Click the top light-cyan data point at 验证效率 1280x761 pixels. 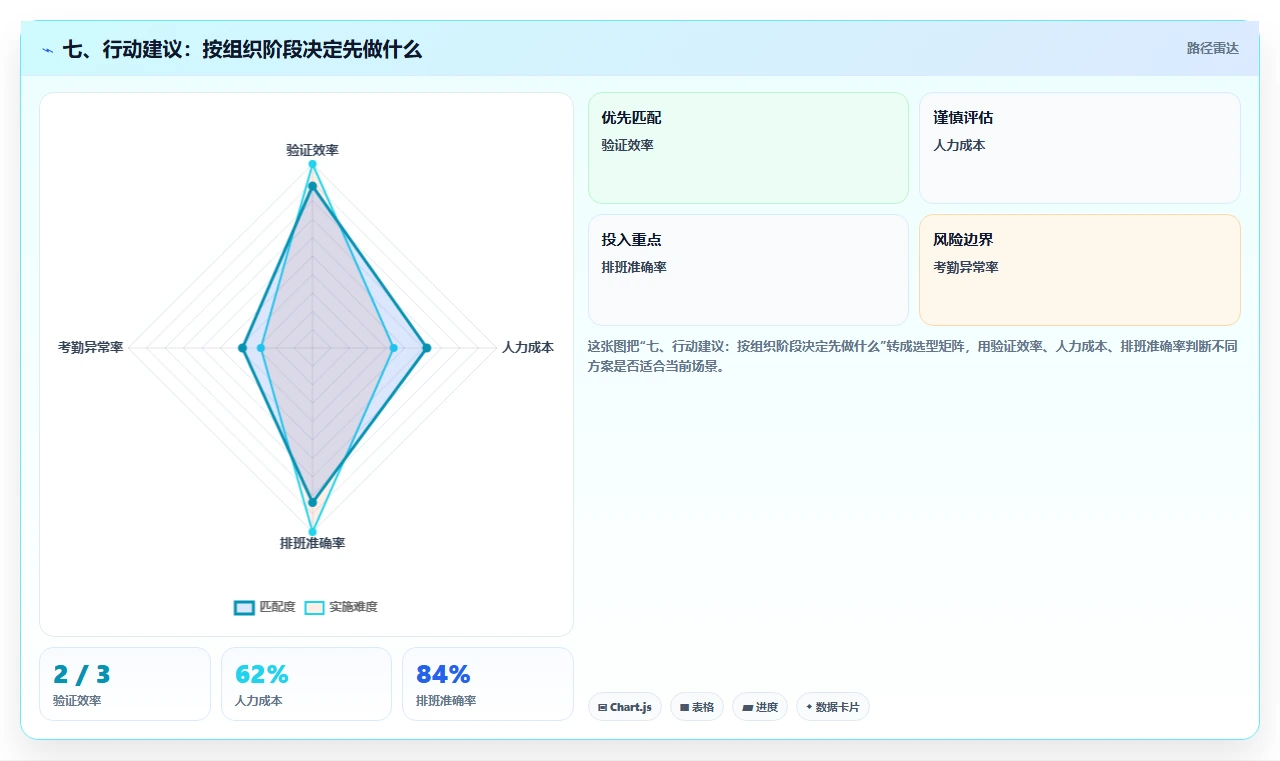(x=312, y=164)
